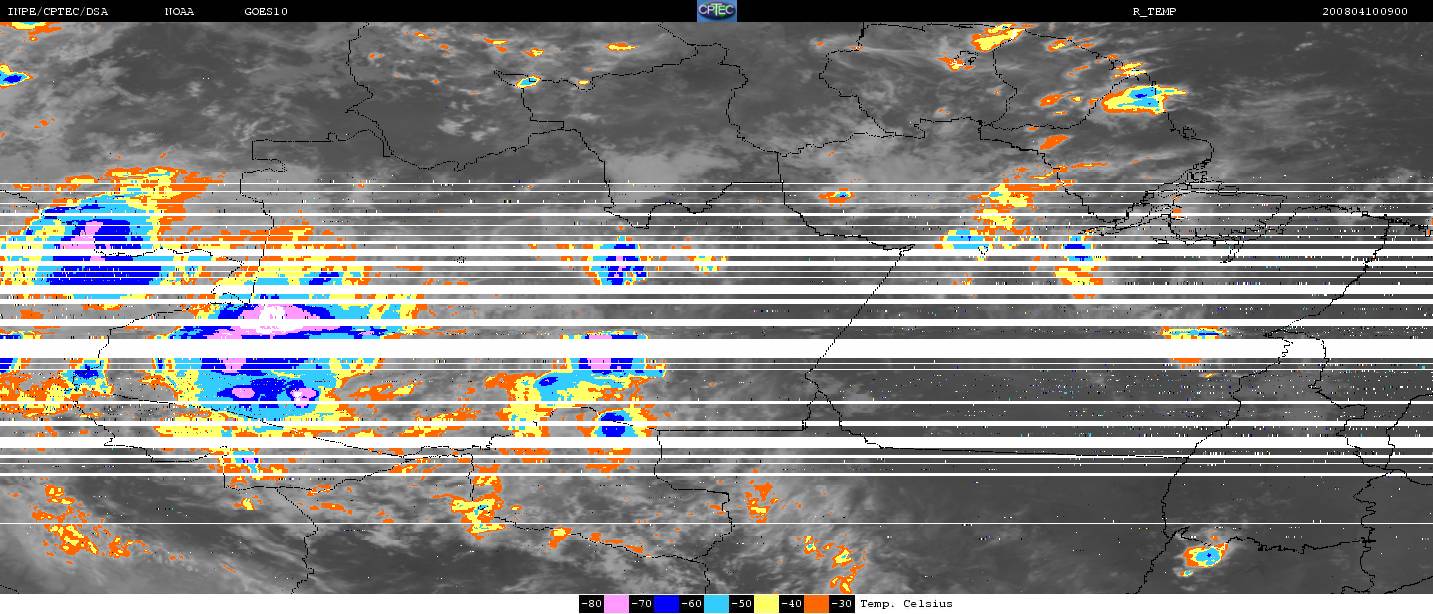Click the R_TEMP product label

tap(1153, 12)
